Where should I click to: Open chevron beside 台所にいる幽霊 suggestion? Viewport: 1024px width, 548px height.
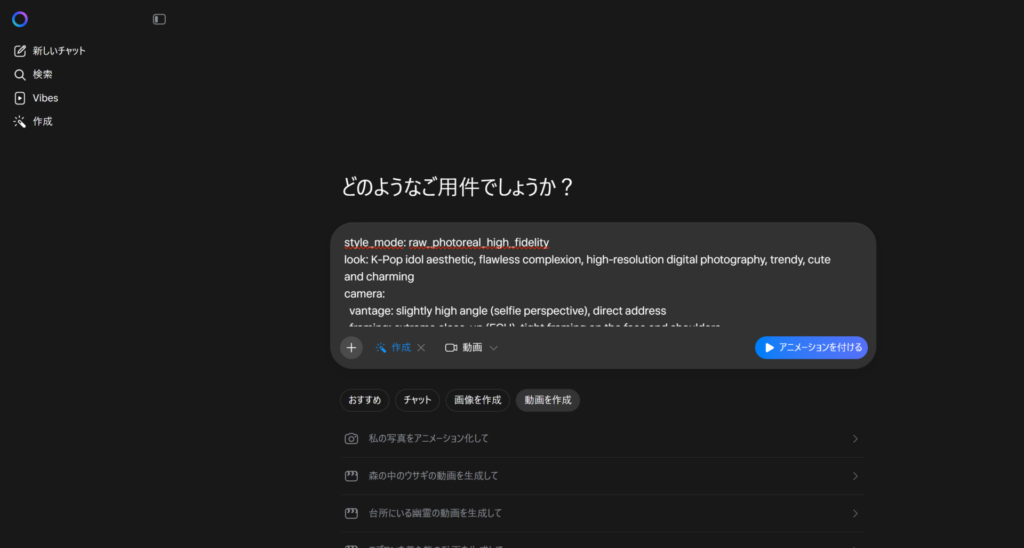coord(855,513)
